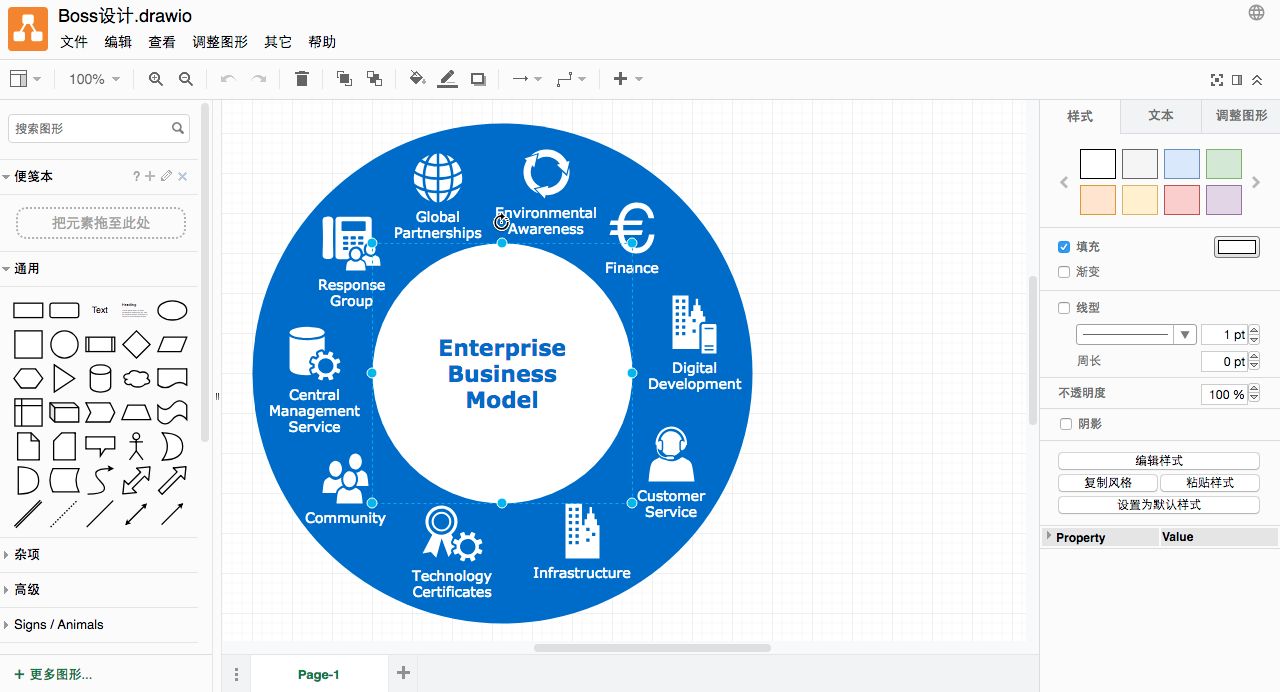Click the zoom out magnifier icon
This screenshot has width=1280, height=692.
[x=185, y=79]
